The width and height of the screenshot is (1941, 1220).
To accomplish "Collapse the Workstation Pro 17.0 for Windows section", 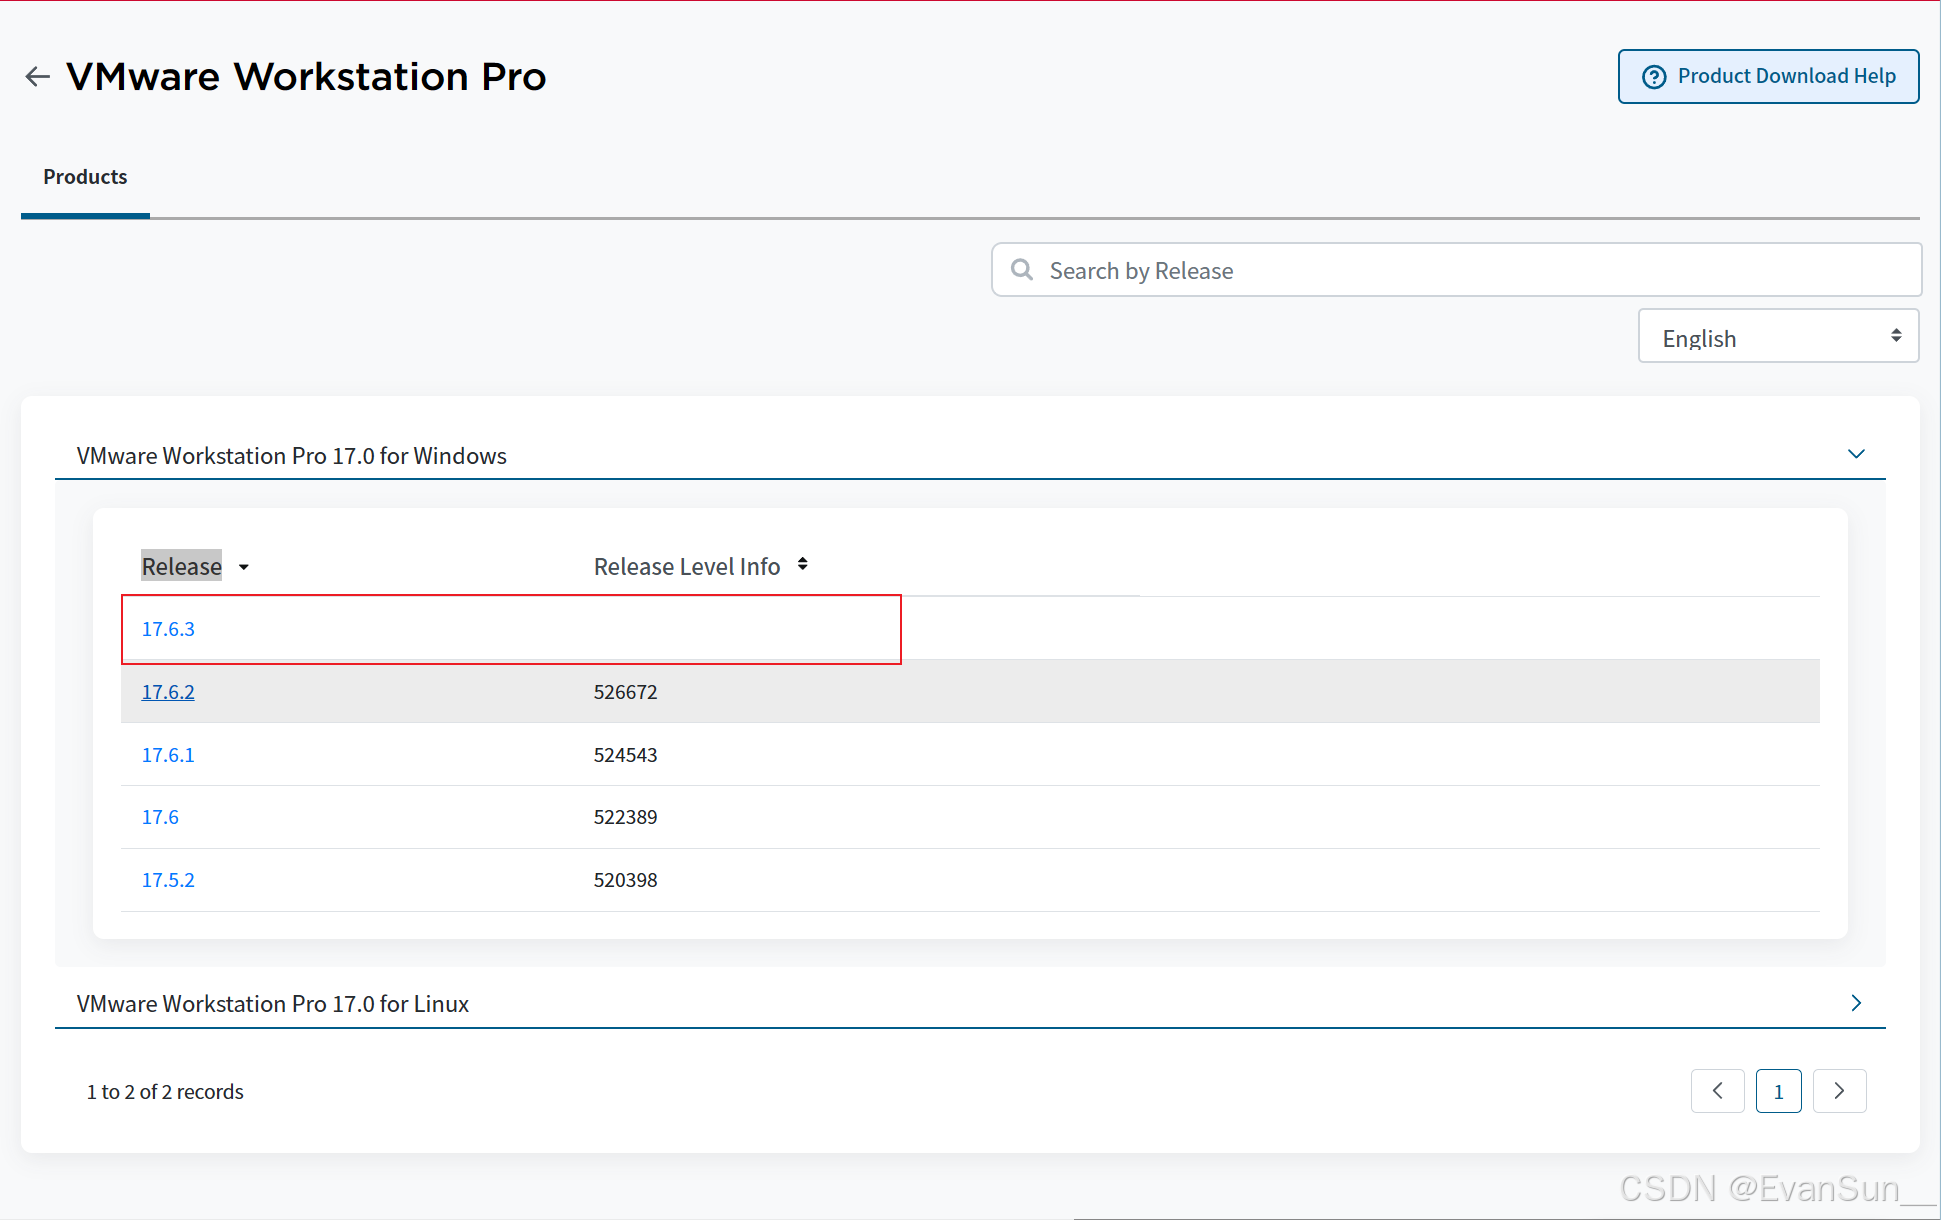I will (1856, 454).
